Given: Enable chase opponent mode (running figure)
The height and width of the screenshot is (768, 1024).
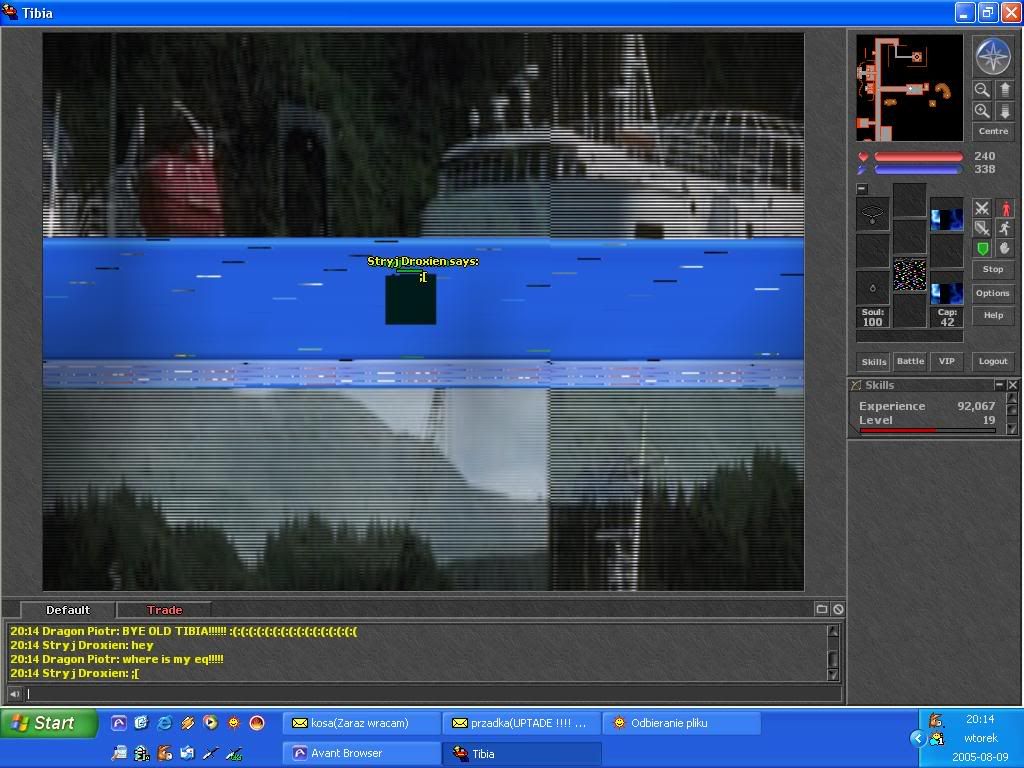Looking at the screenshot, I should [x=1004, y=229].
